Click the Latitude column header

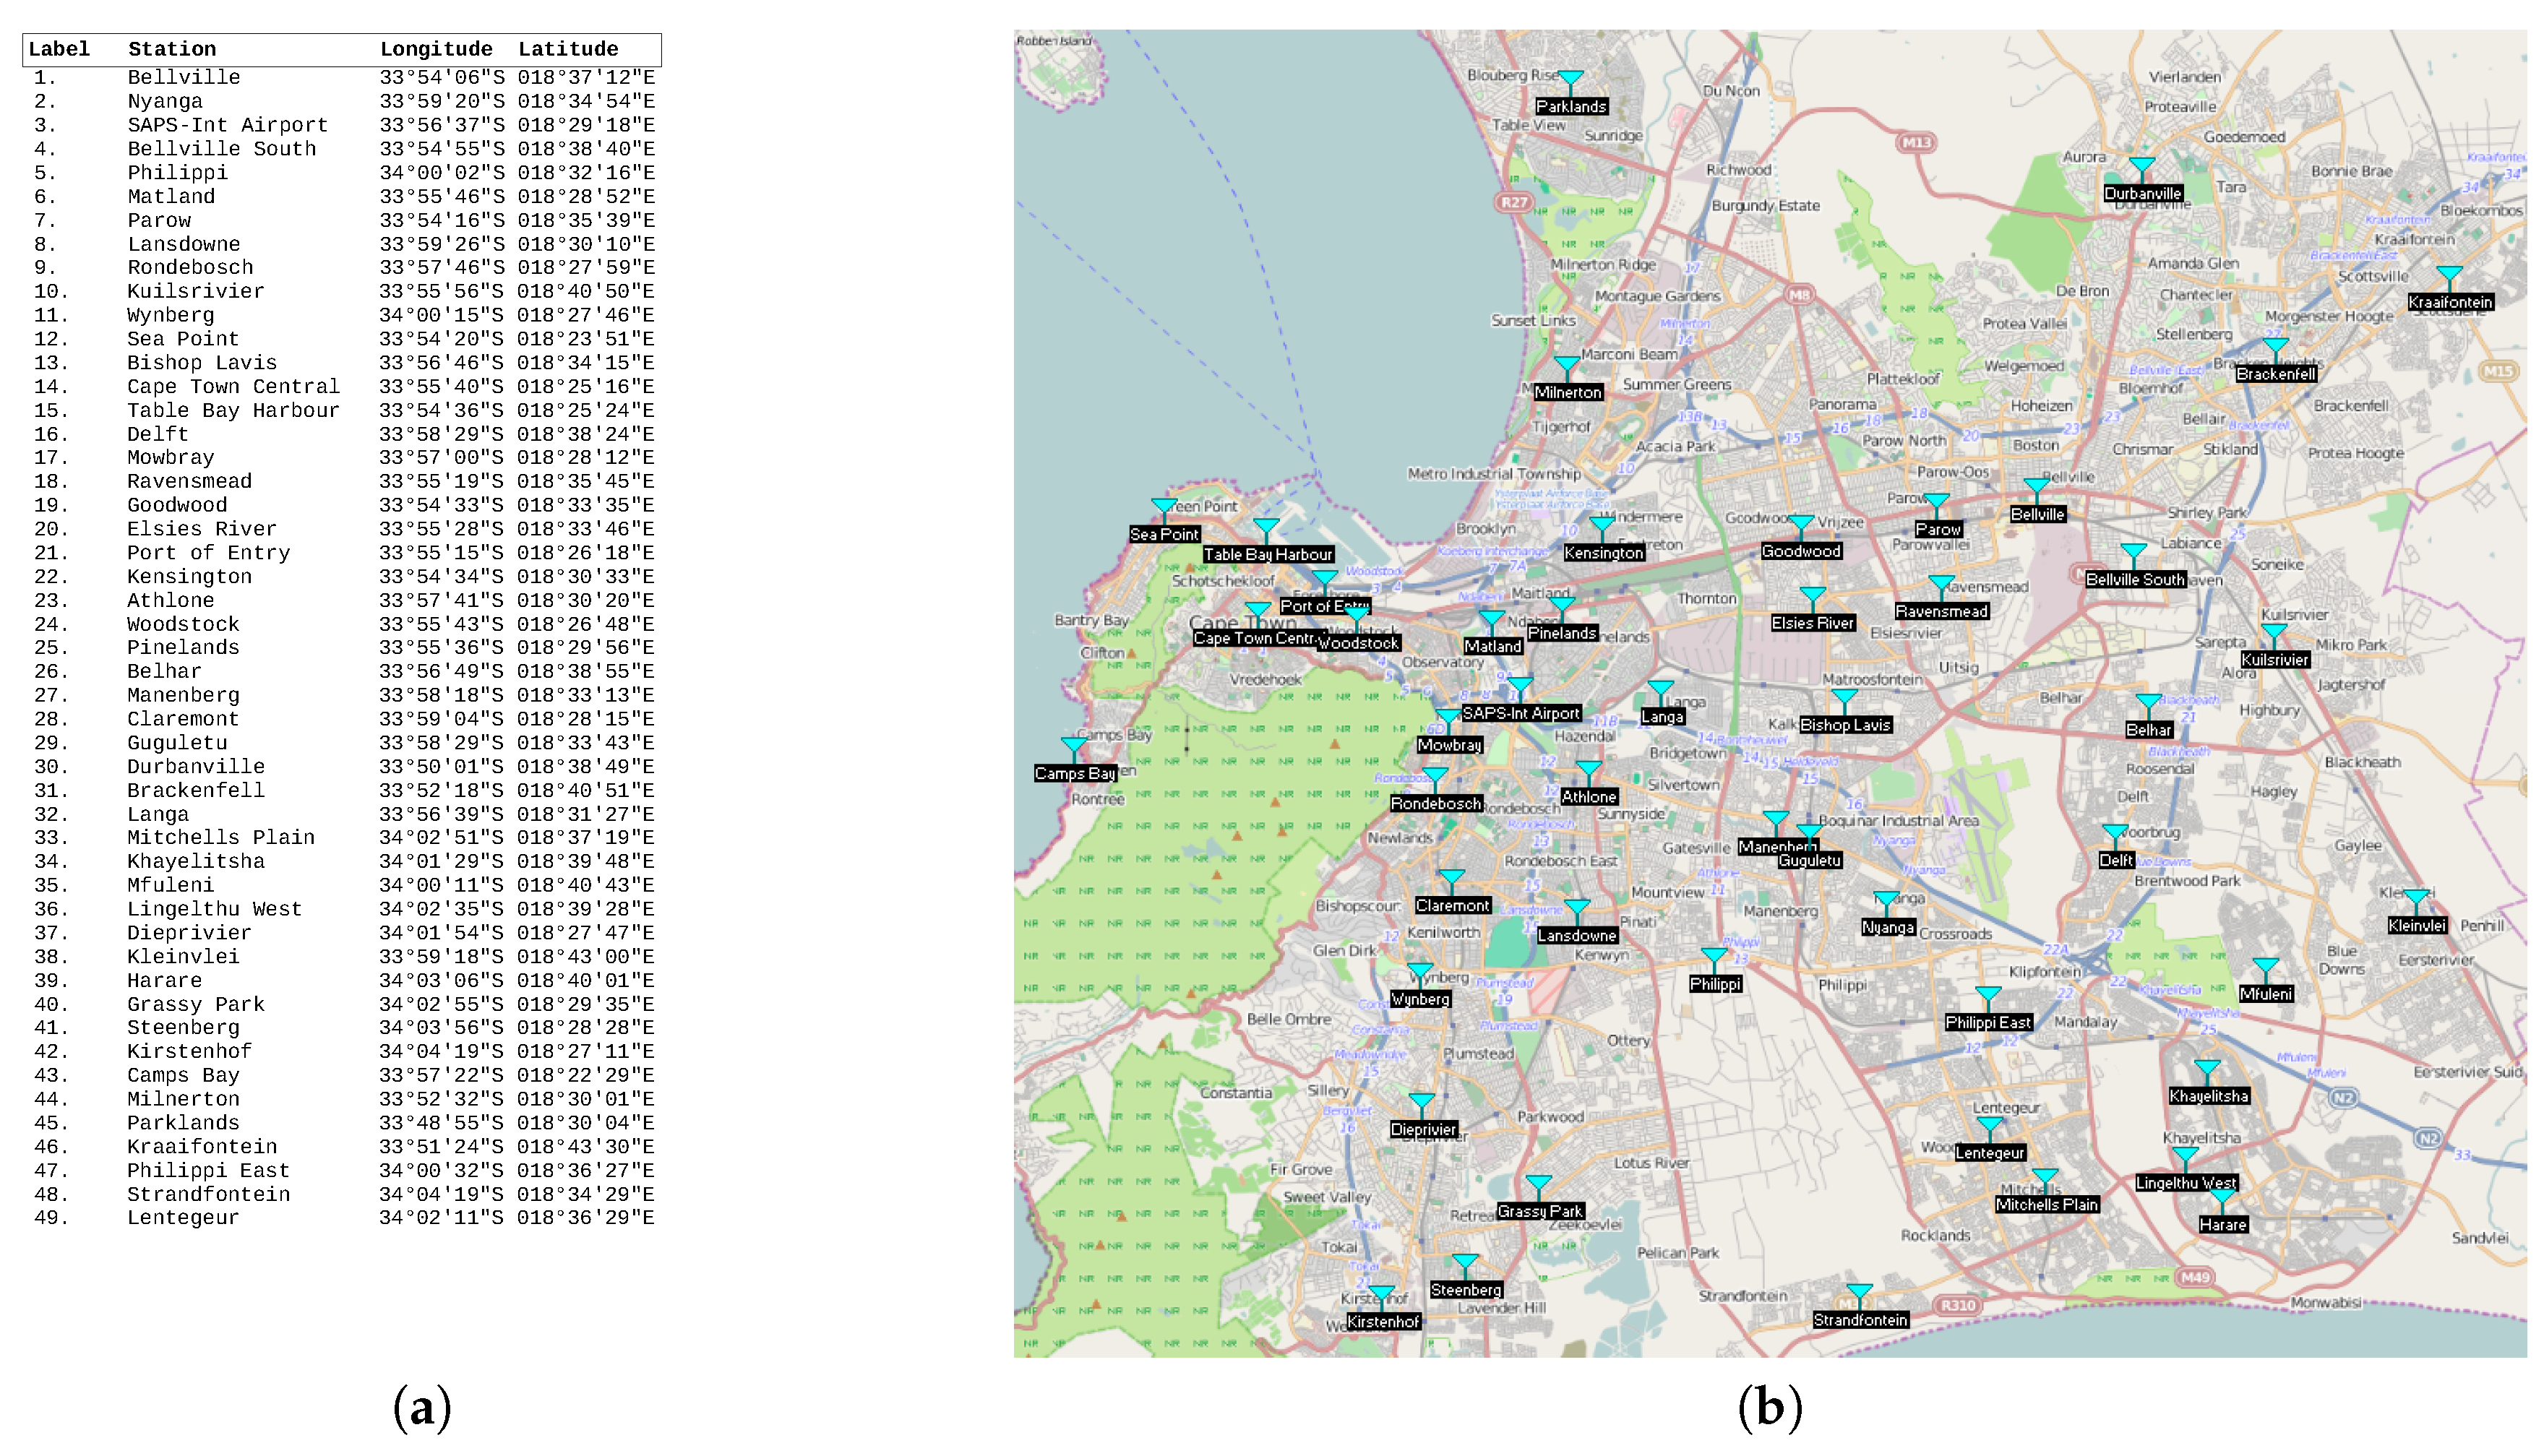tap(568, 49)
